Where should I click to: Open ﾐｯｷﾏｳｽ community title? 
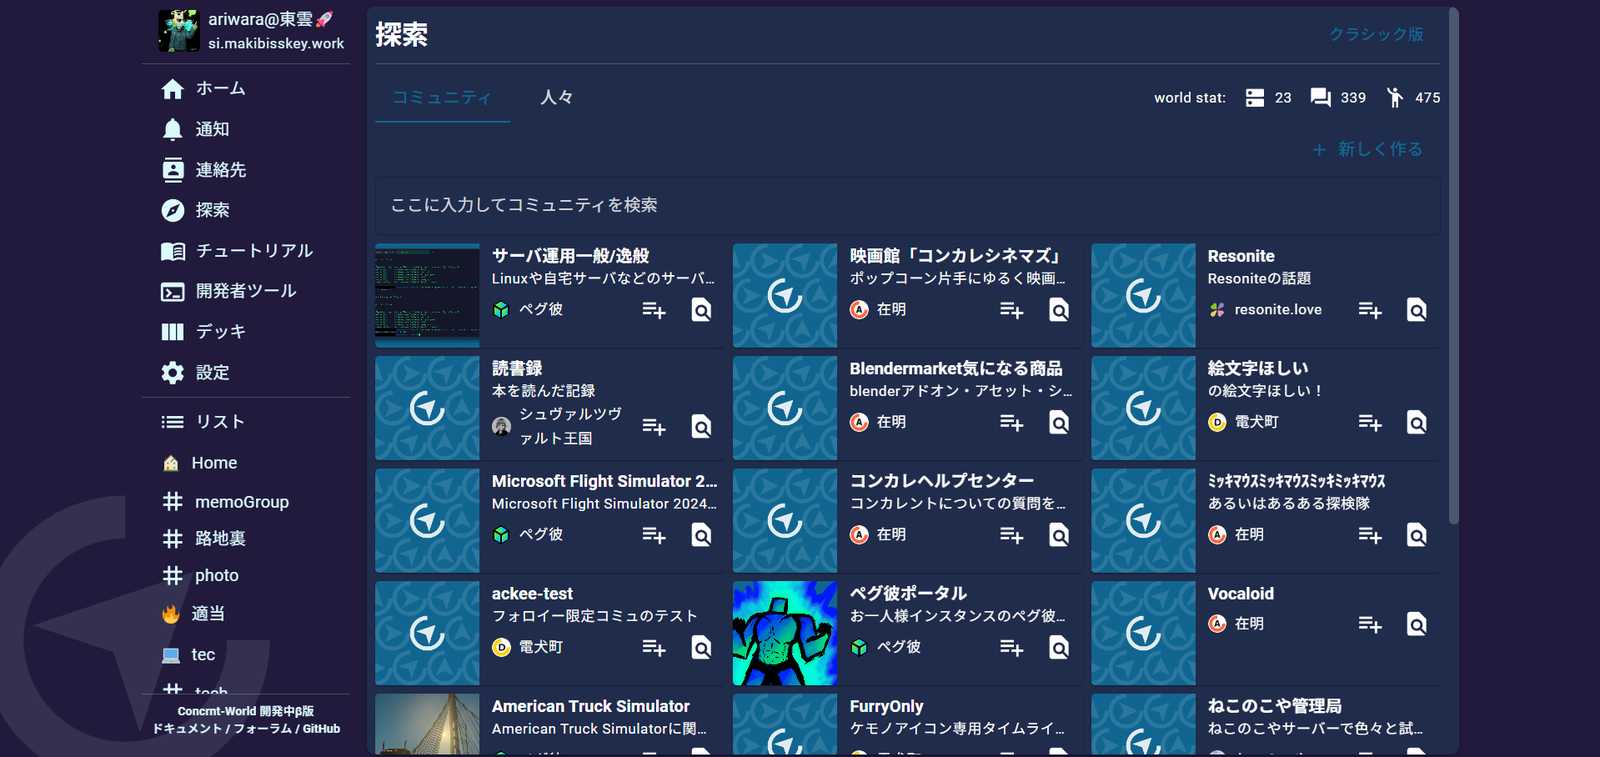pos(1296,481)
